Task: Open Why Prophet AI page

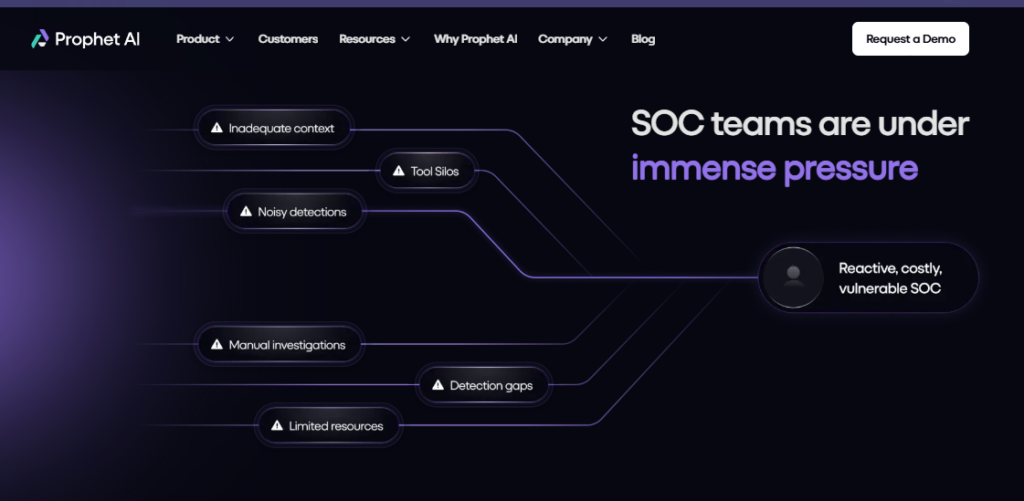Action: [475, 39]
